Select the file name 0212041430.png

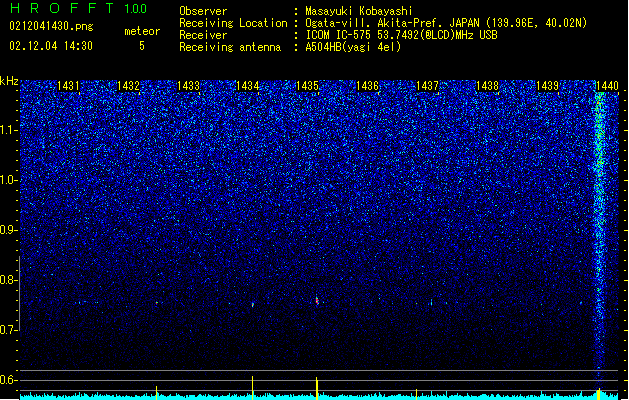51,26
